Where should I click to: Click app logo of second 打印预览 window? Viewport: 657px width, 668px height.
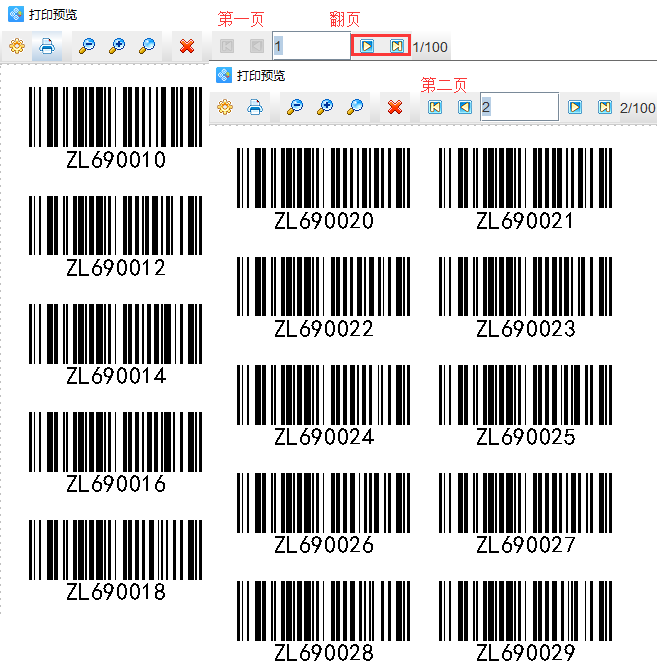click(x=224, y=75)
